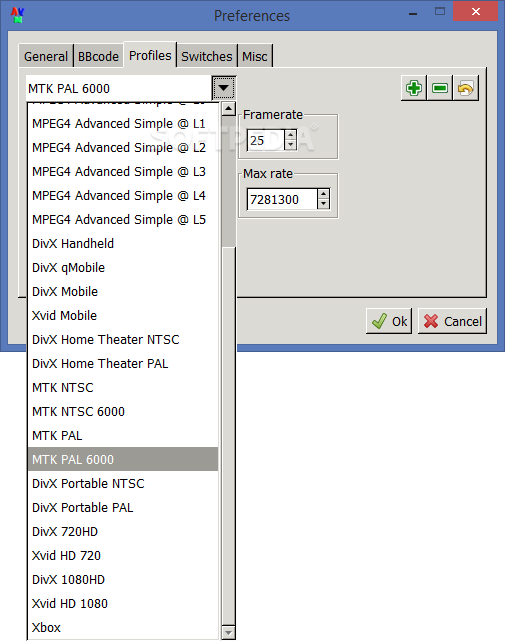Add a new profile with the green plus icon
Viewport: 505px width, 641px height.
click(x=414, y=88)
